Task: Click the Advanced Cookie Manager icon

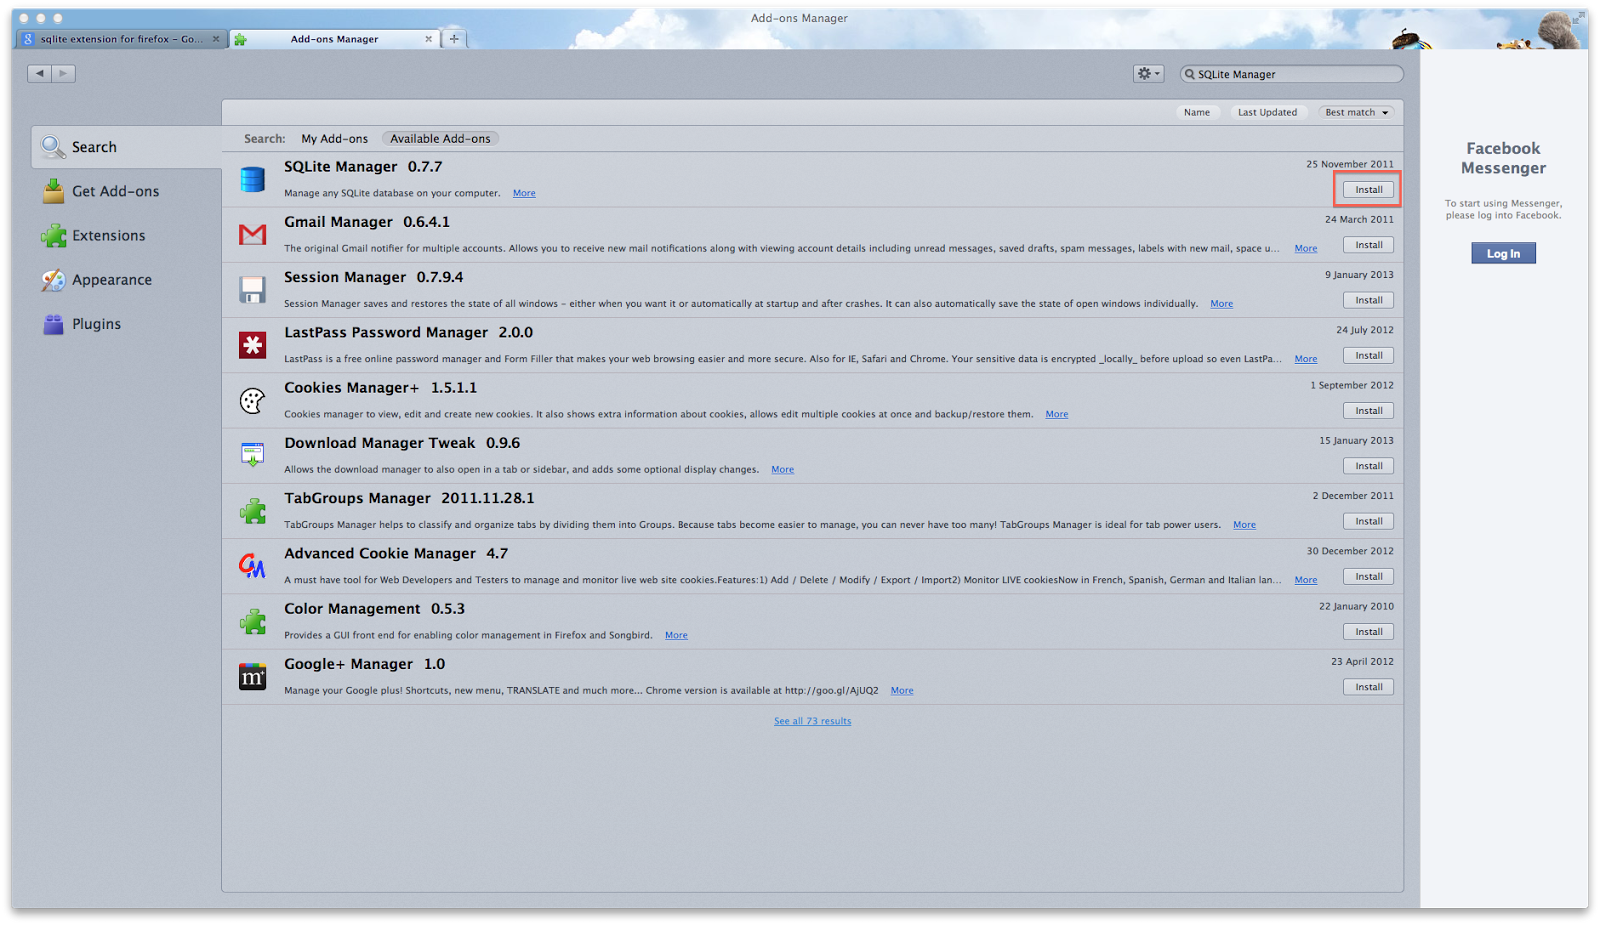Action: click(x=252, y=566)
